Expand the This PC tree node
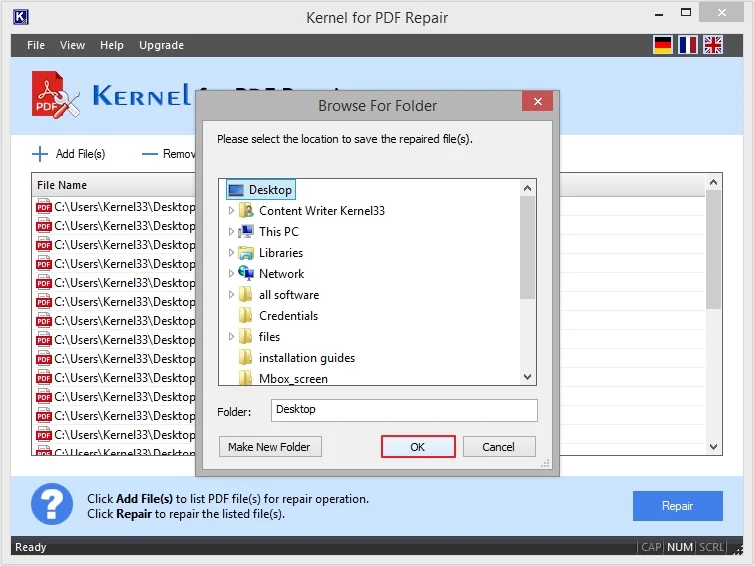This screenshot has width=754, height=566. (231, 231)
